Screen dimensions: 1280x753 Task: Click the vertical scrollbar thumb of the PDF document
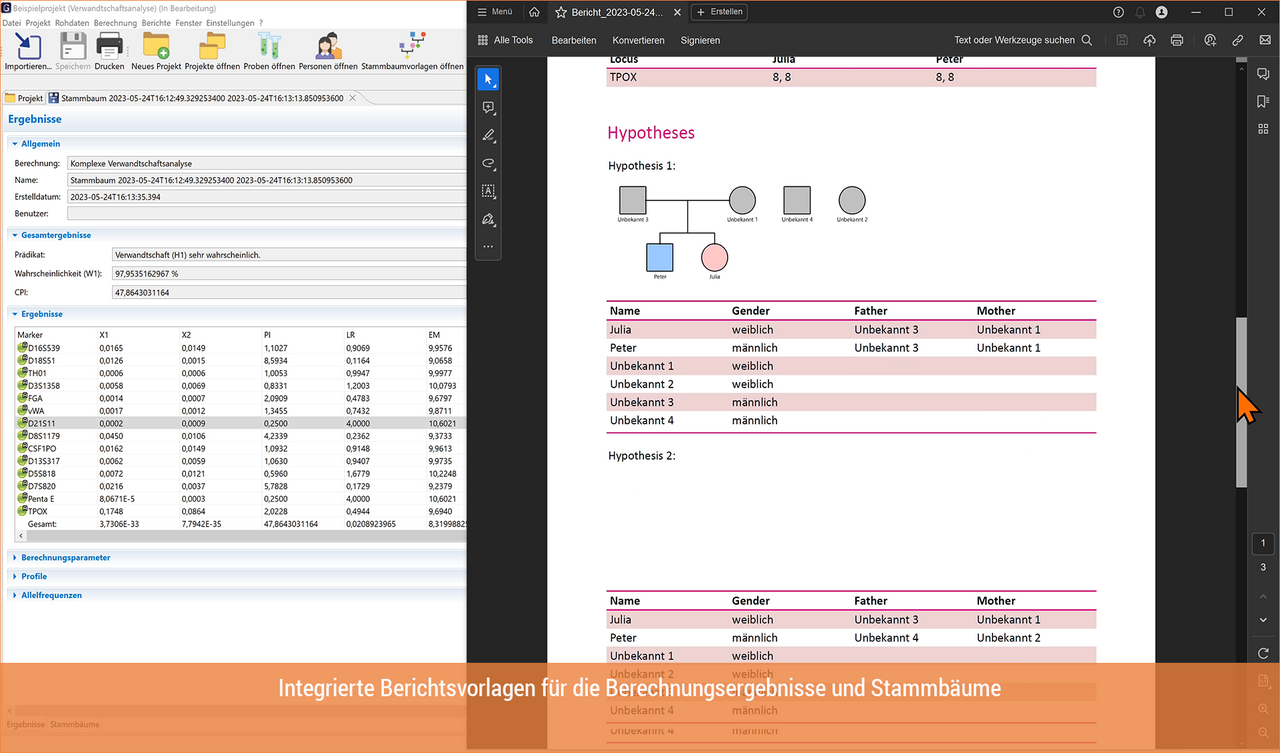coord(1241,402)
